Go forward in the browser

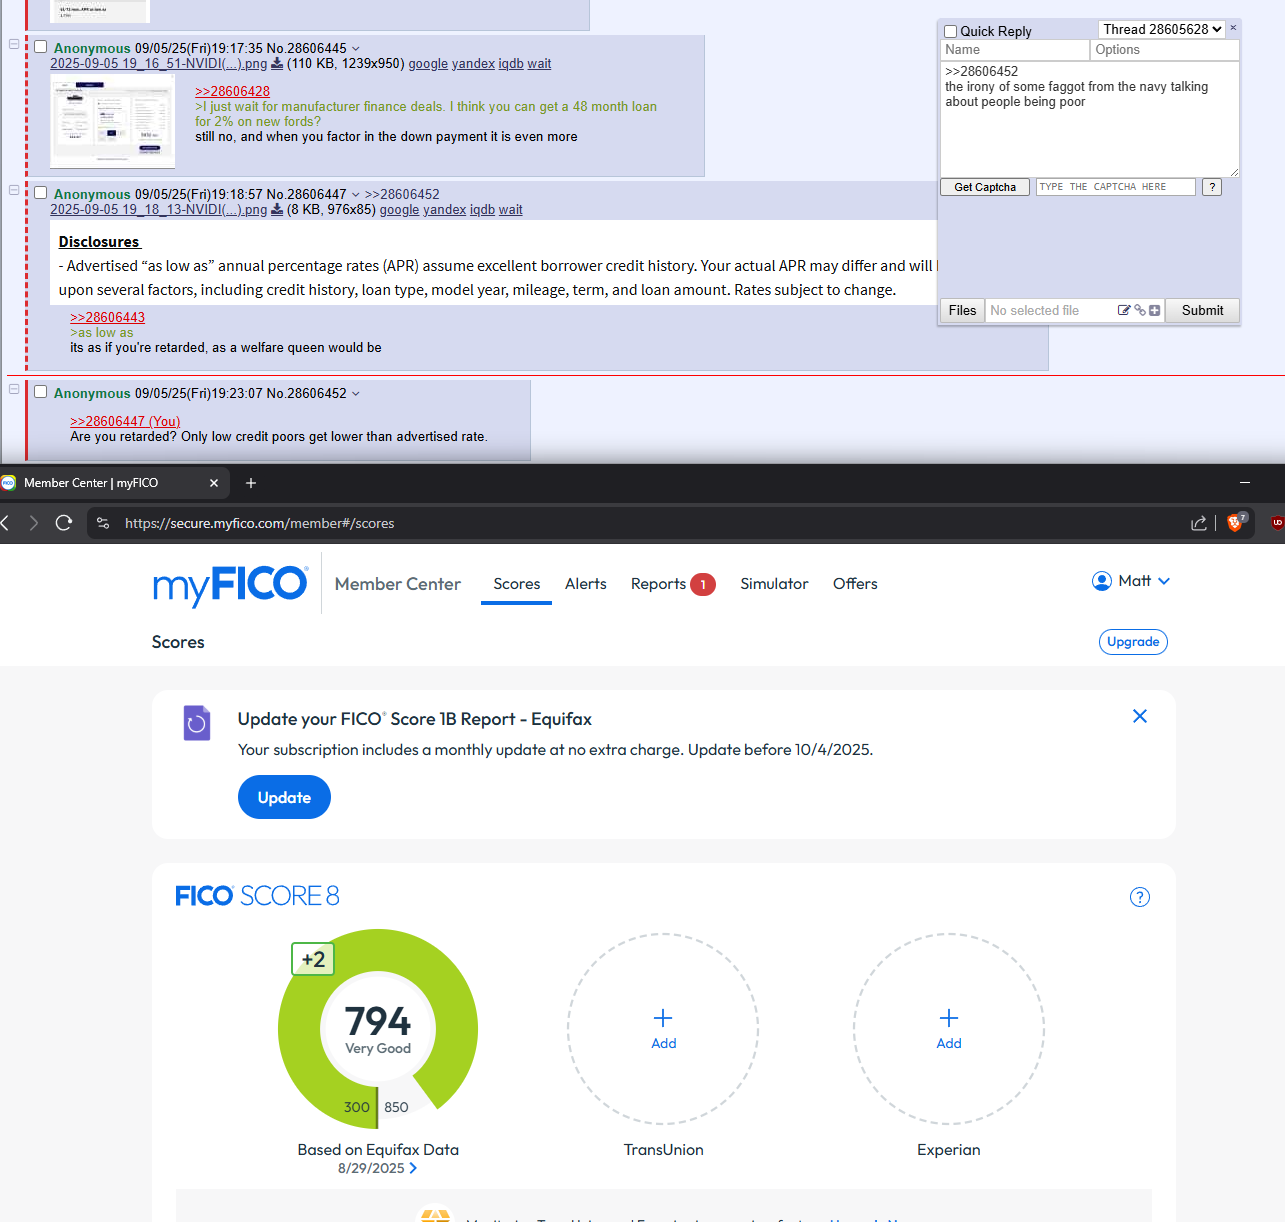pyautogui.click(x=34, y=523)
